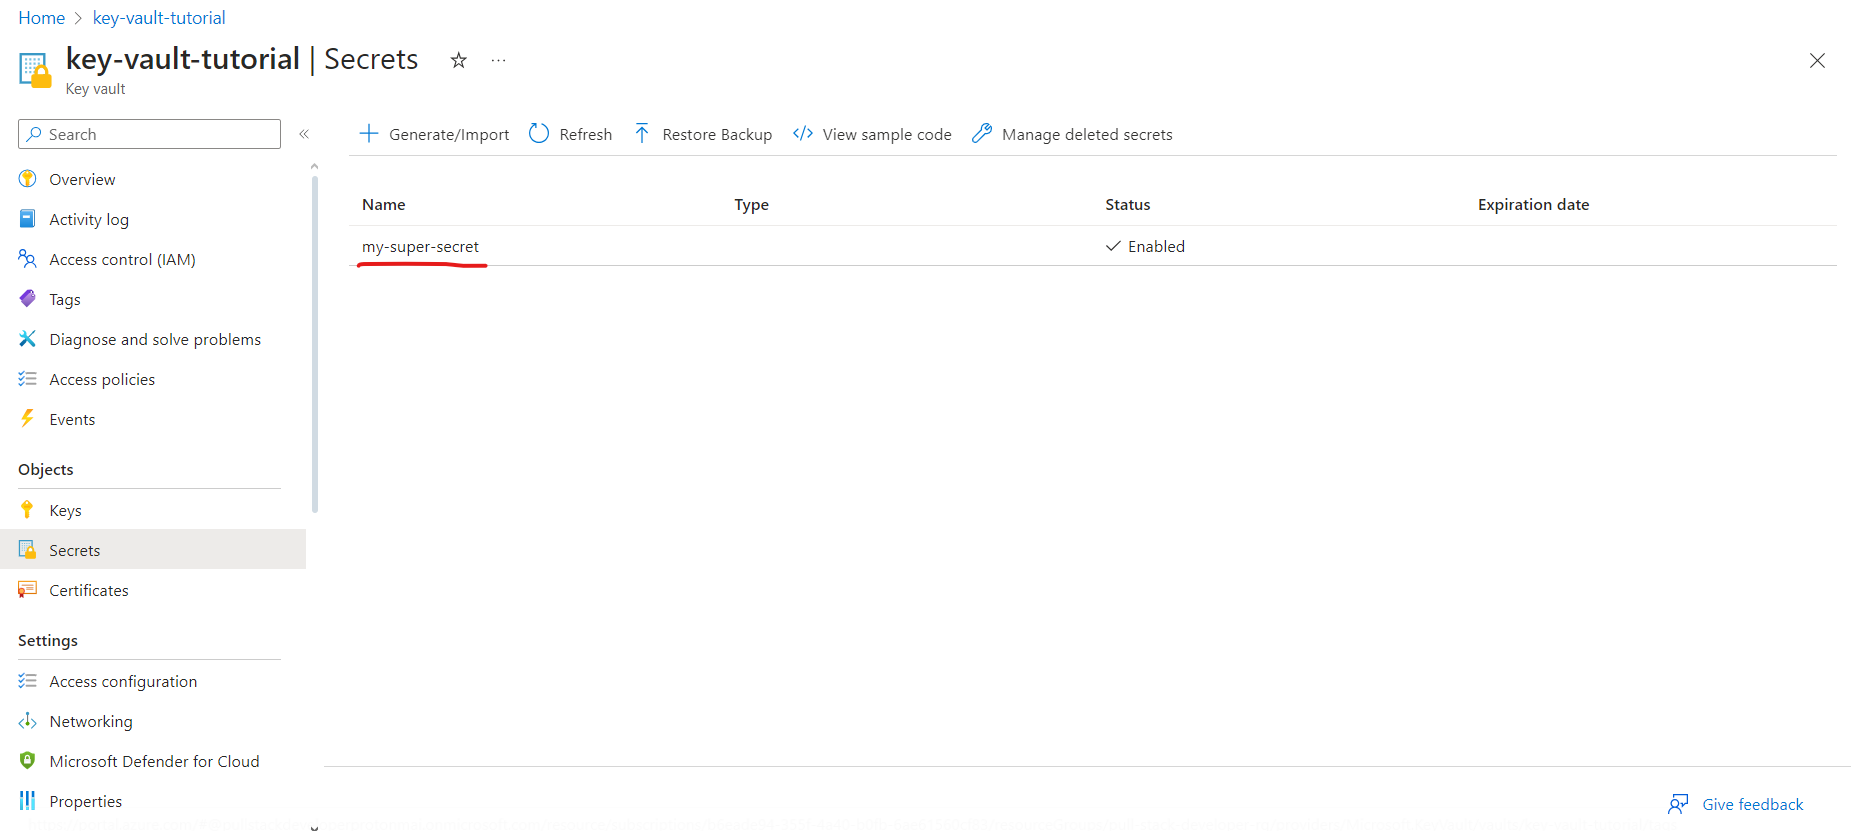Click the Events lightning icon
Viewport: 1851px width, 831px height.
pyautogui.click(x=27, y=419)
